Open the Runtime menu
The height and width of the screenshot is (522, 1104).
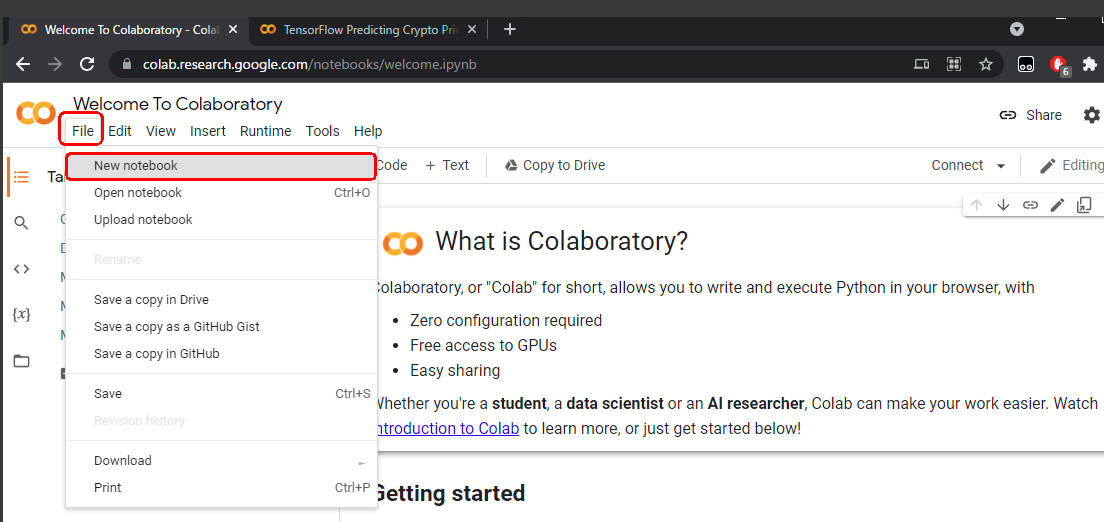(x=265, y=131)
